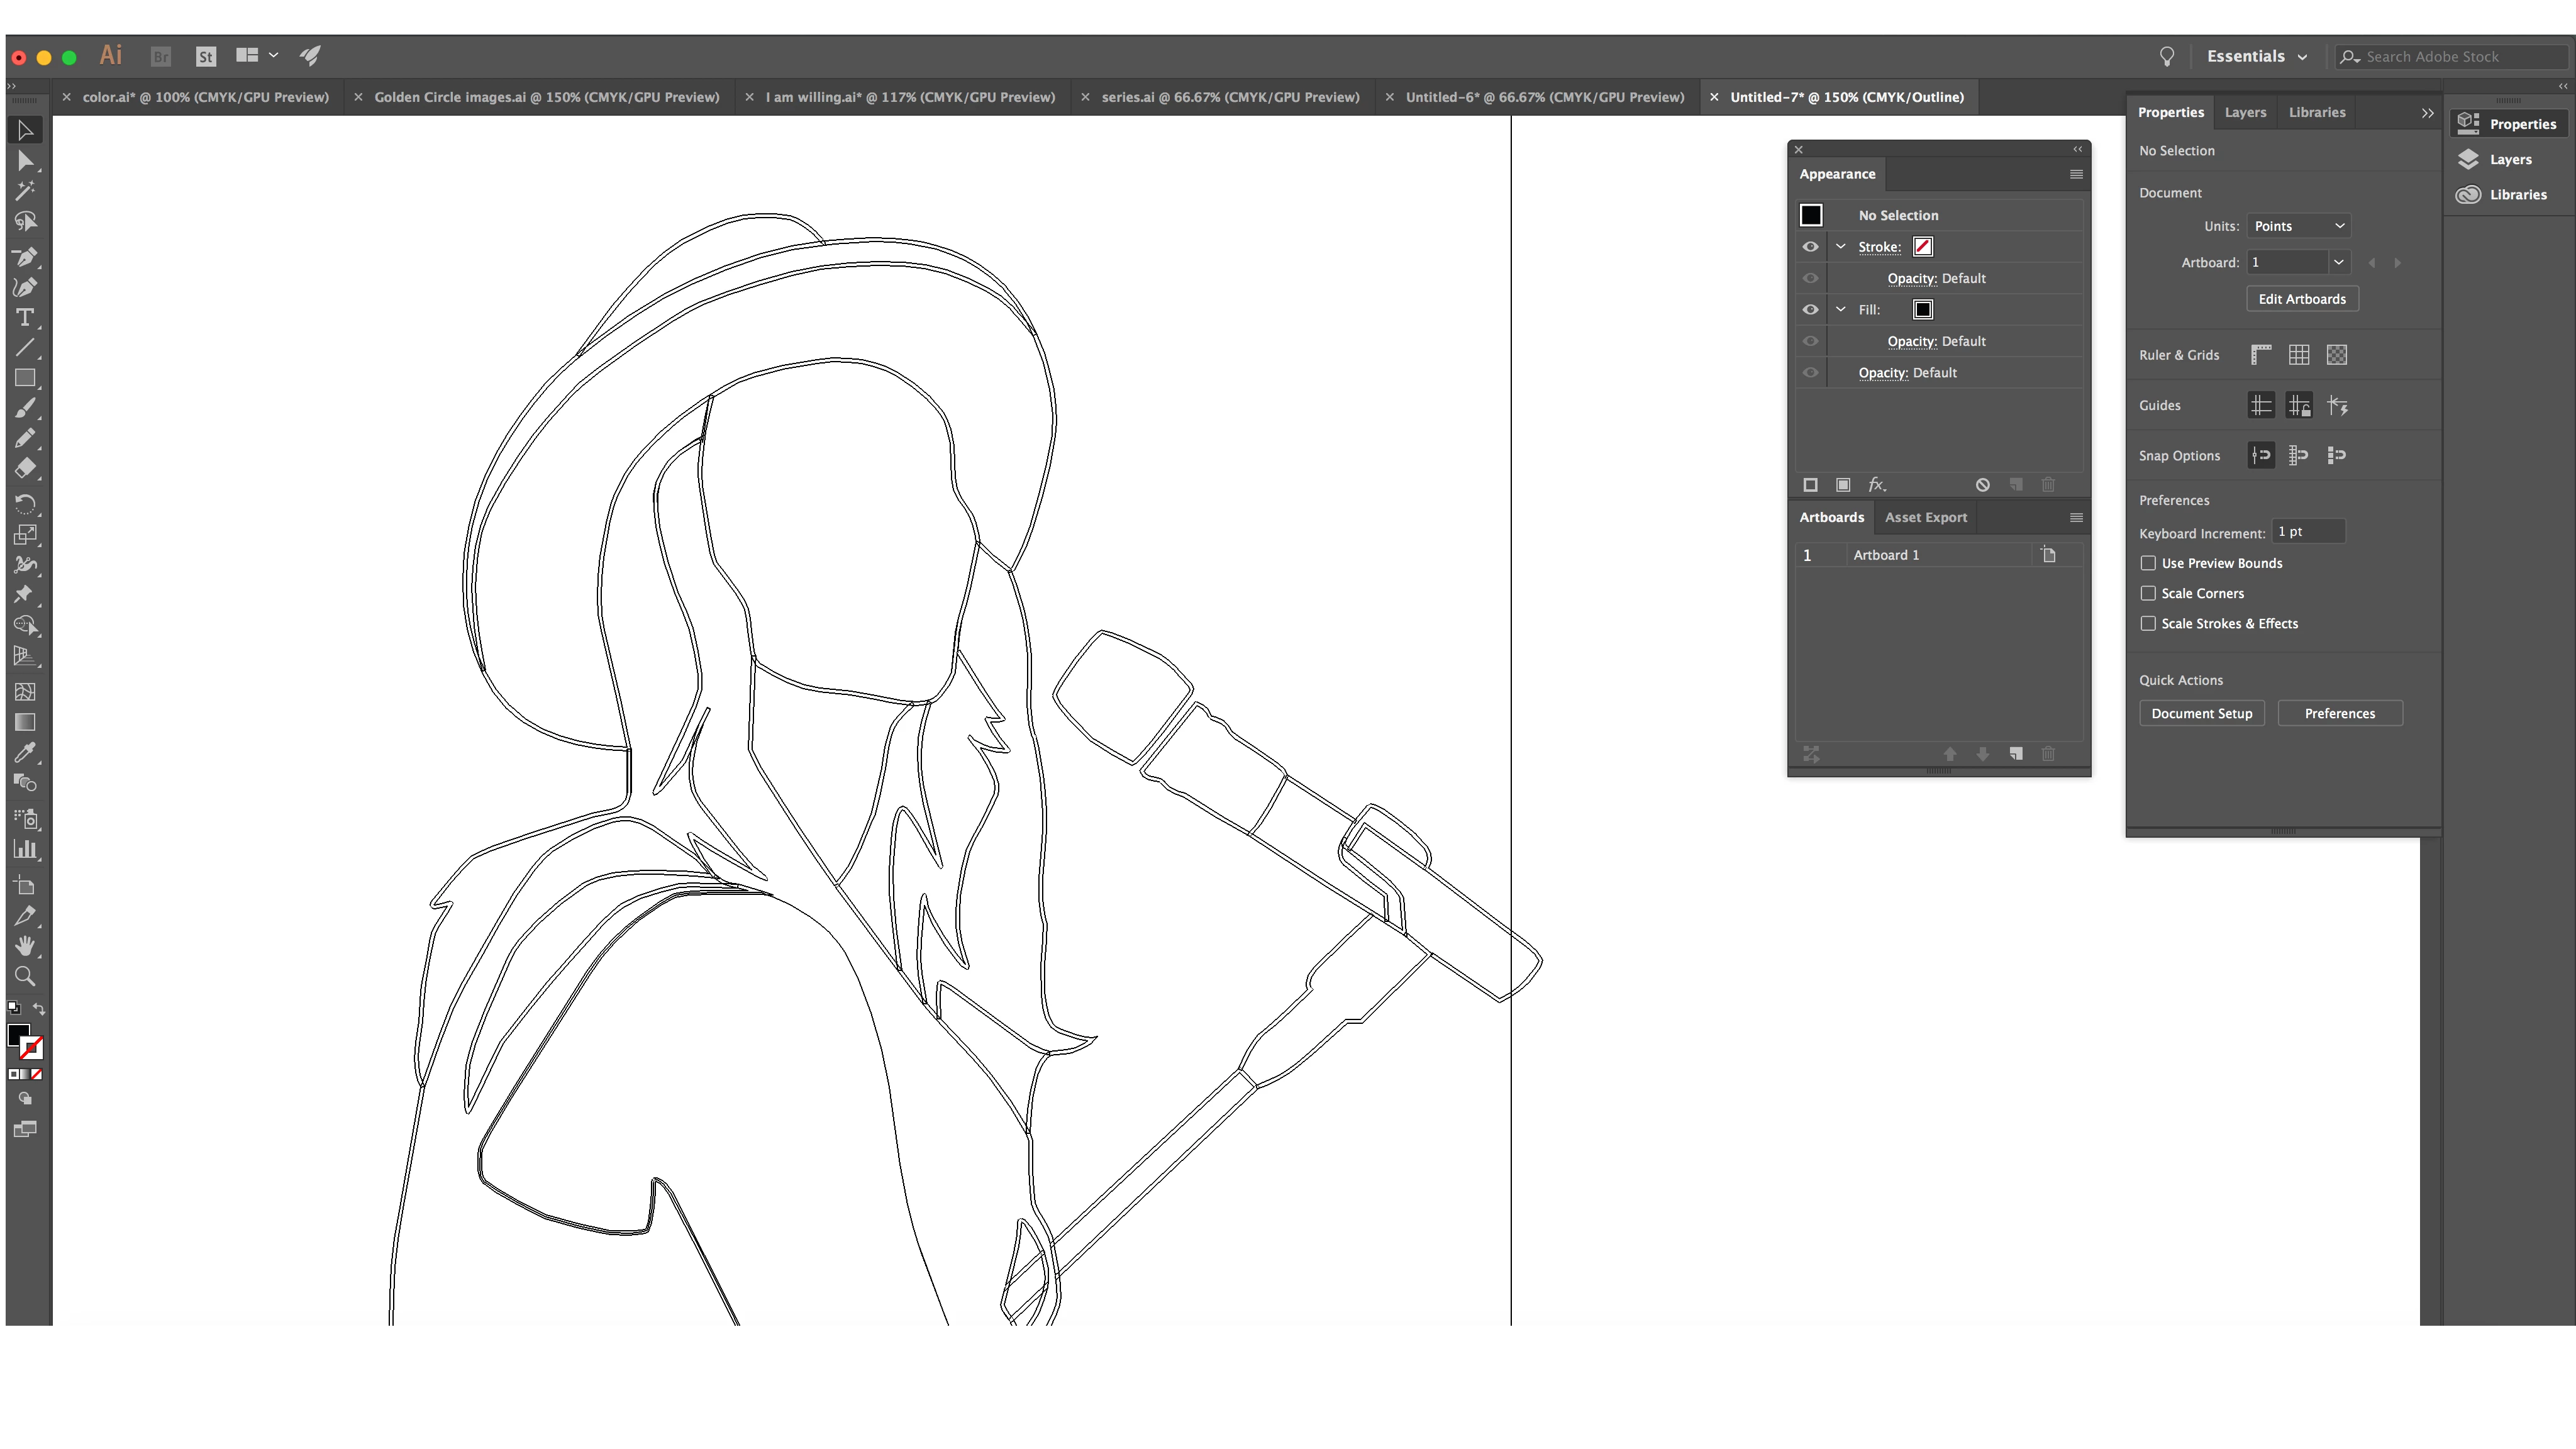
Task: Switch to the series.ai document tab
Action: point(1229,97)
